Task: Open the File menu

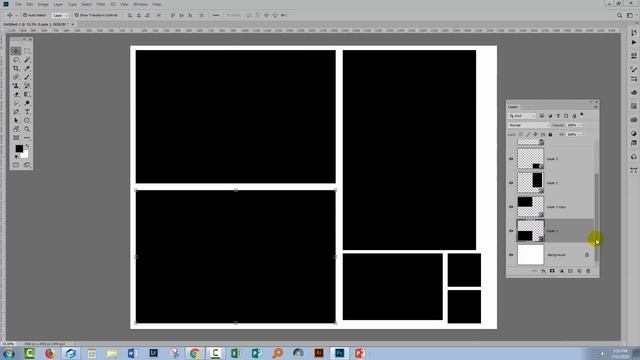Action: click(x=18, y=4)
